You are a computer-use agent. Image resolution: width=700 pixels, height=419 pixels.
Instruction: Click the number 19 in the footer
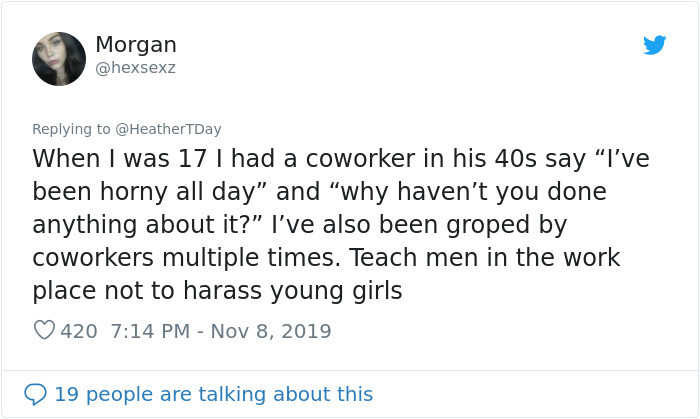[x=66, y=394]
